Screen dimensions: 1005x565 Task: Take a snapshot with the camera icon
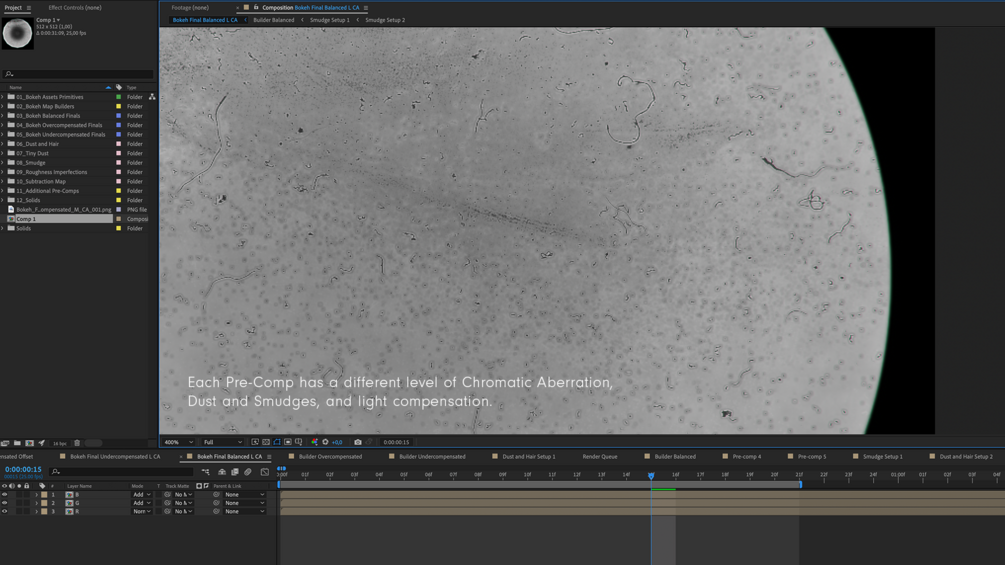pyautogui.click(x=358, y=442)
